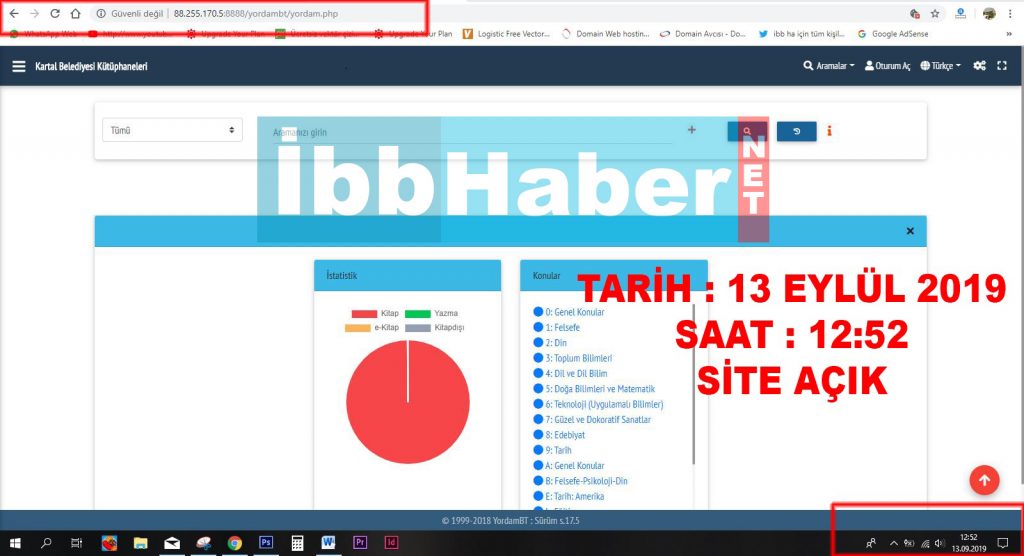Open the orange info icon
This screenshot has height=556, width=1024.
[829, 131]
